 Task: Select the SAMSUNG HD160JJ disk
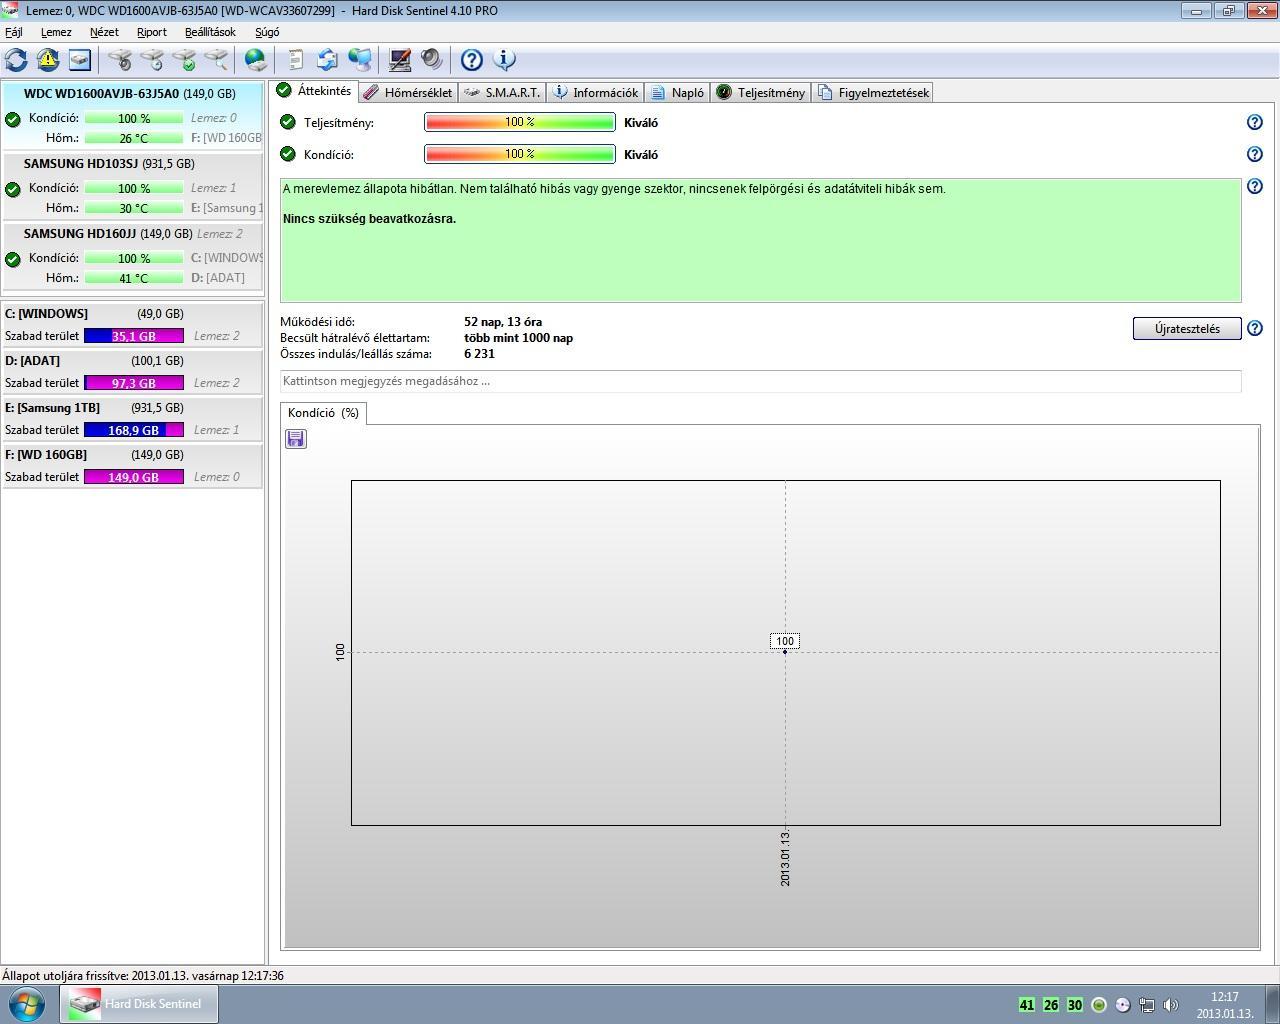pos(132,255)
